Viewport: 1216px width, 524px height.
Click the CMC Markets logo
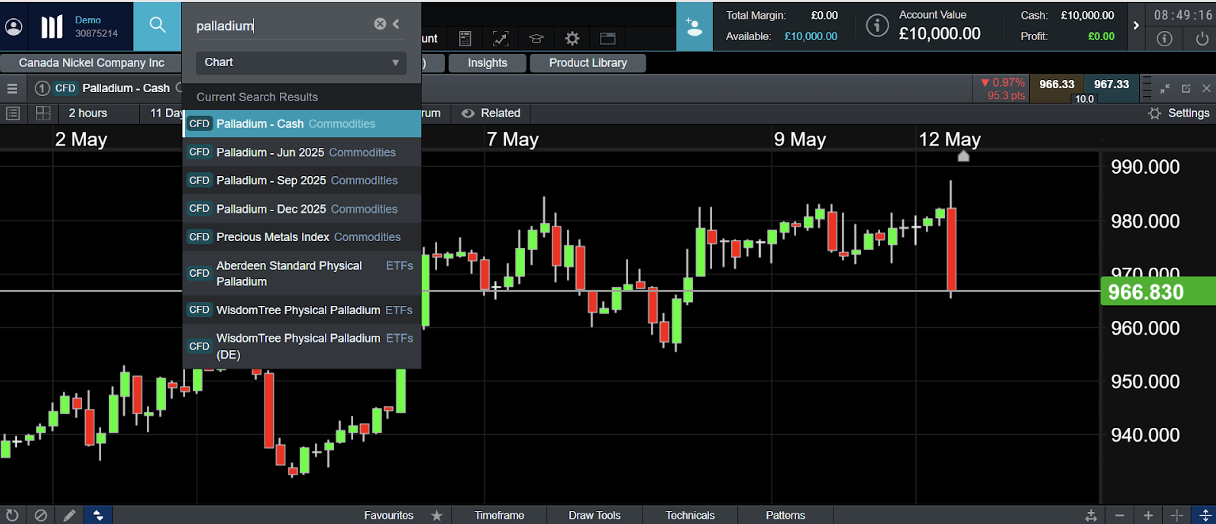[52, 27]
